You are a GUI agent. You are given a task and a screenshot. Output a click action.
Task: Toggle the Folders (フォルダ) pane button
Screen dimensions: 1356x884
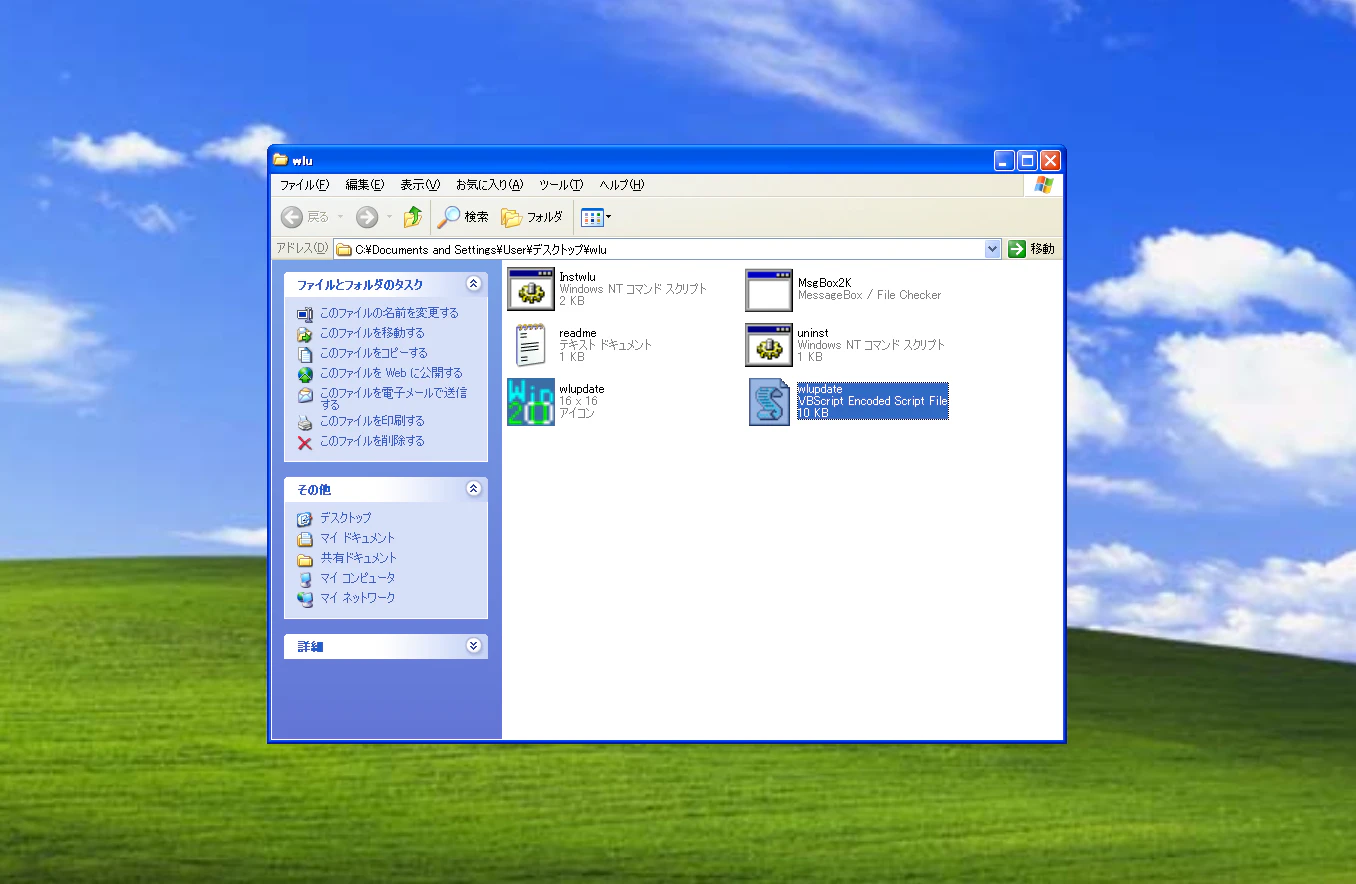(532, 217)
